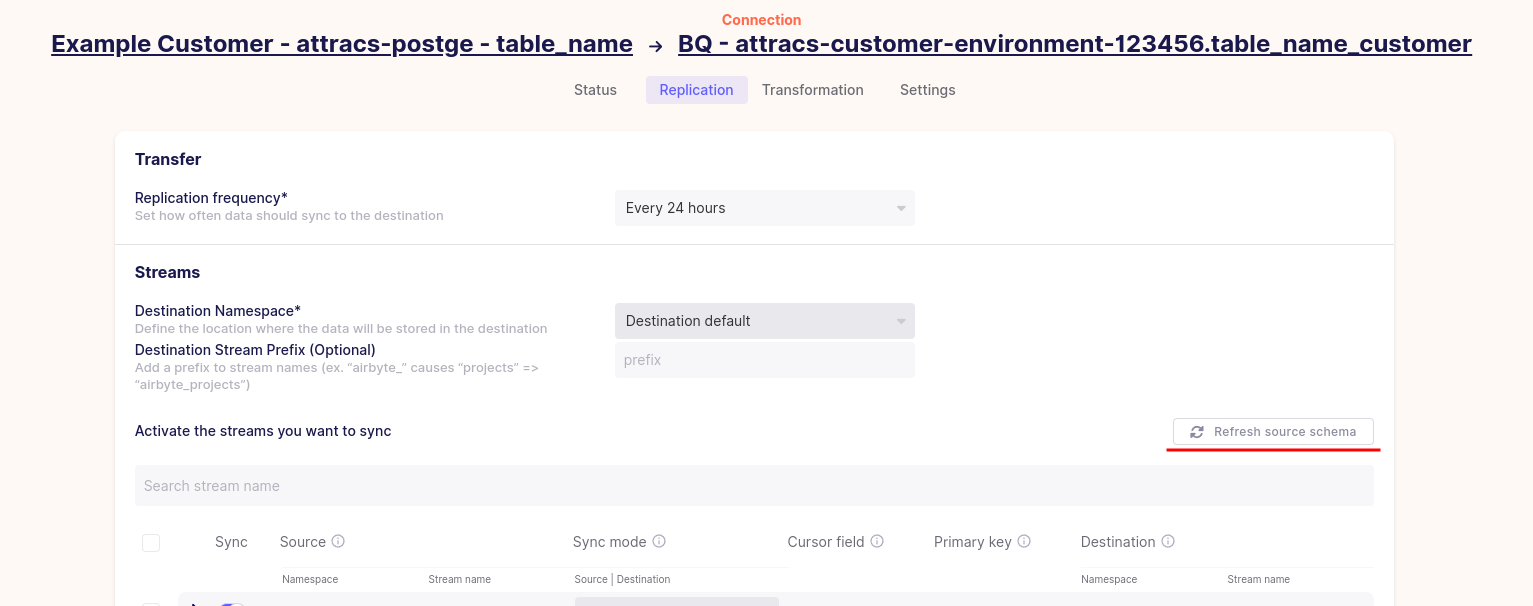Open the Destination Namespace dropdown
Image resolution: width=1533 pixels, height=606 pixels.
764,321
